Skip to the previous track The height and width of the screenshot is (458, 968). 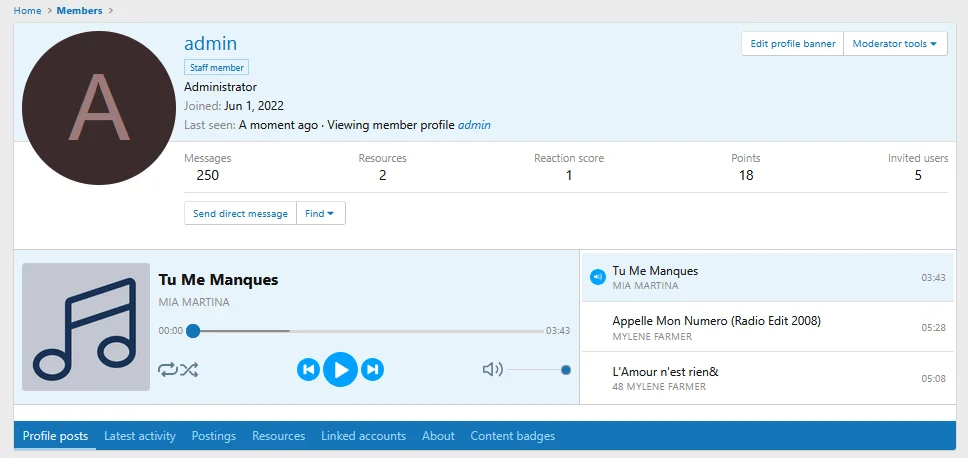308,370
